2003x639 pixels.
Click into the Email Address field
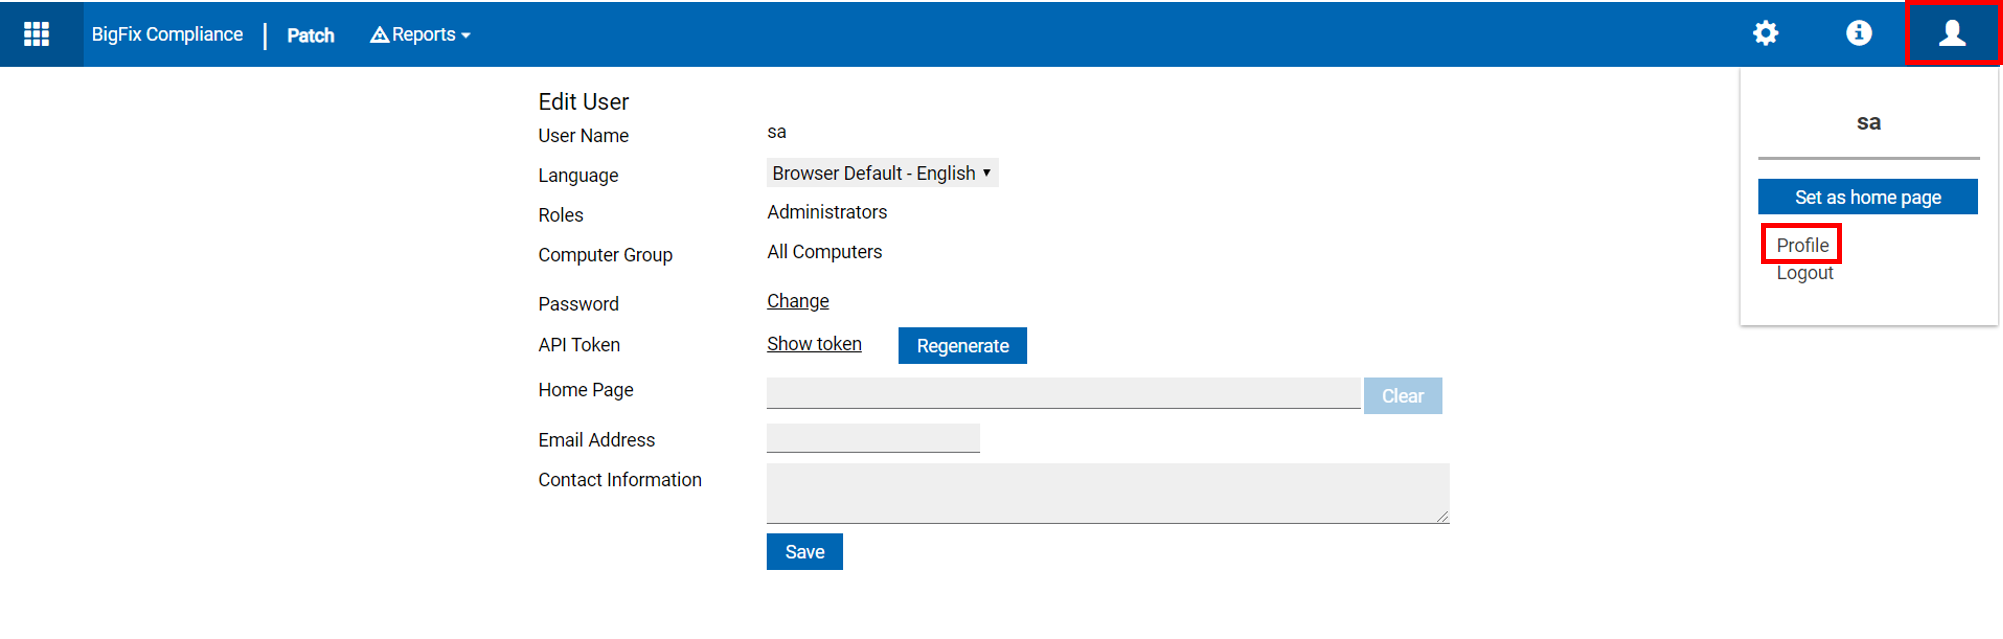(872, 438)
